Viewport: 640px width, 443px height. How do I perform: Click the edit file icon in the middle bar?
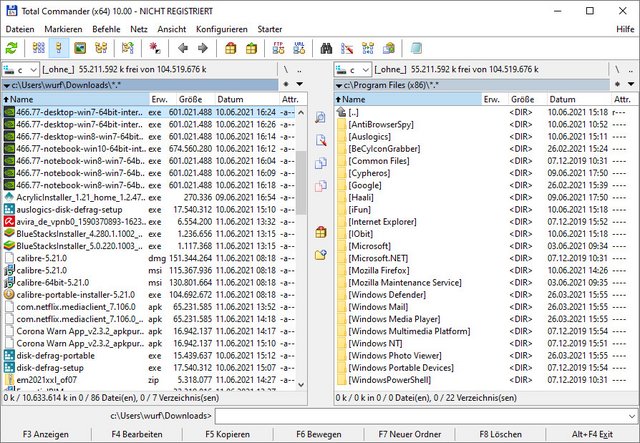coord(321,140)
